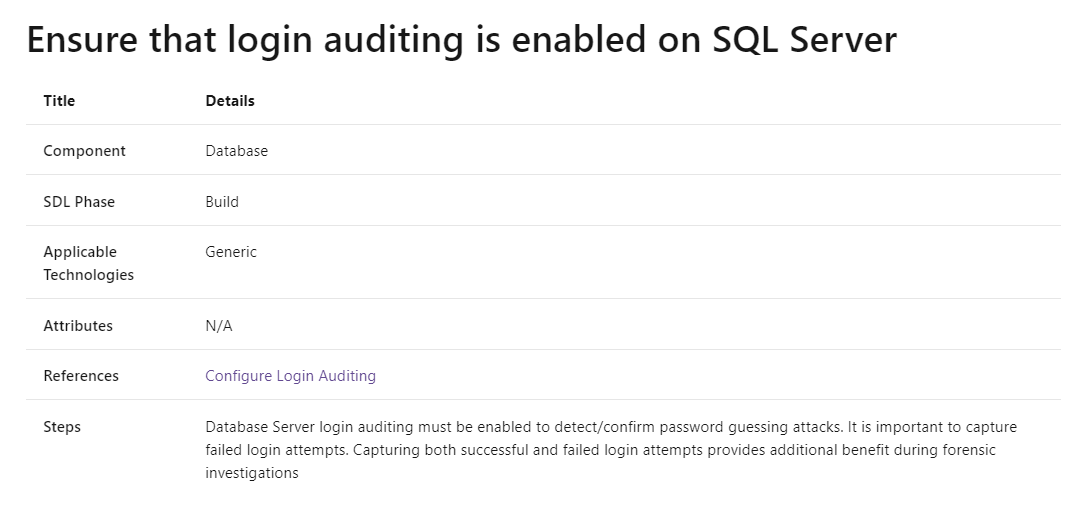Viewport: 1073px width, 514px height.
Task: Select the Title column header
Action: (59, 101)
